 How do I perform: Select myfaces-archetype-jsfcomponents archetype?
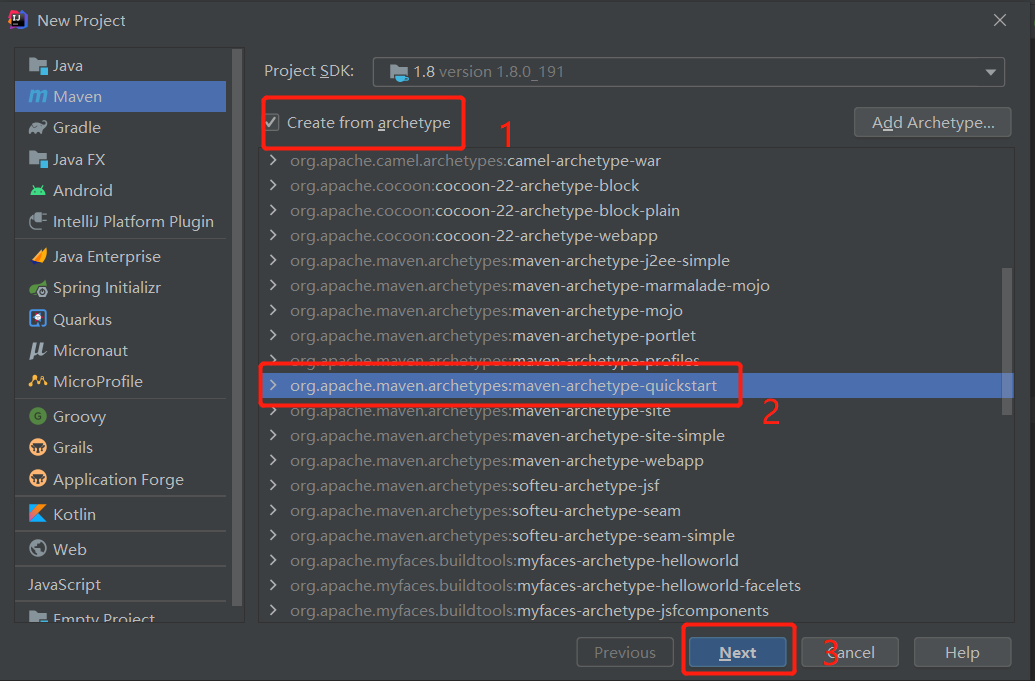coord(529,610)
